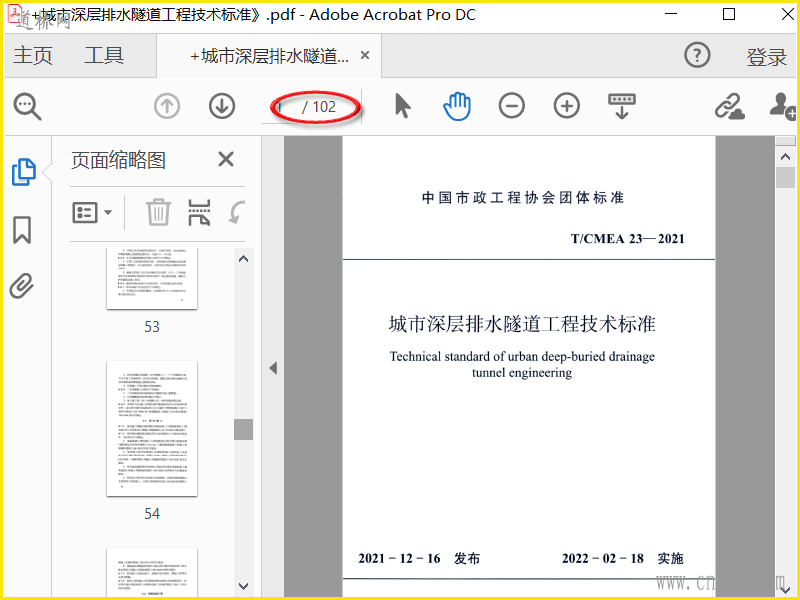Click the document scrollbar handle
800x600 pixels.
(785, 178)
